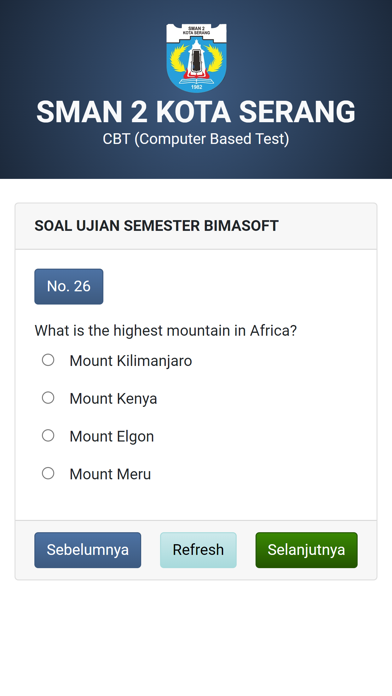Click the SOAL UJIAN SEMESTER BIMASOFT panel header
This screenshot has width=392, height=696.
click(x=196, y=226)
